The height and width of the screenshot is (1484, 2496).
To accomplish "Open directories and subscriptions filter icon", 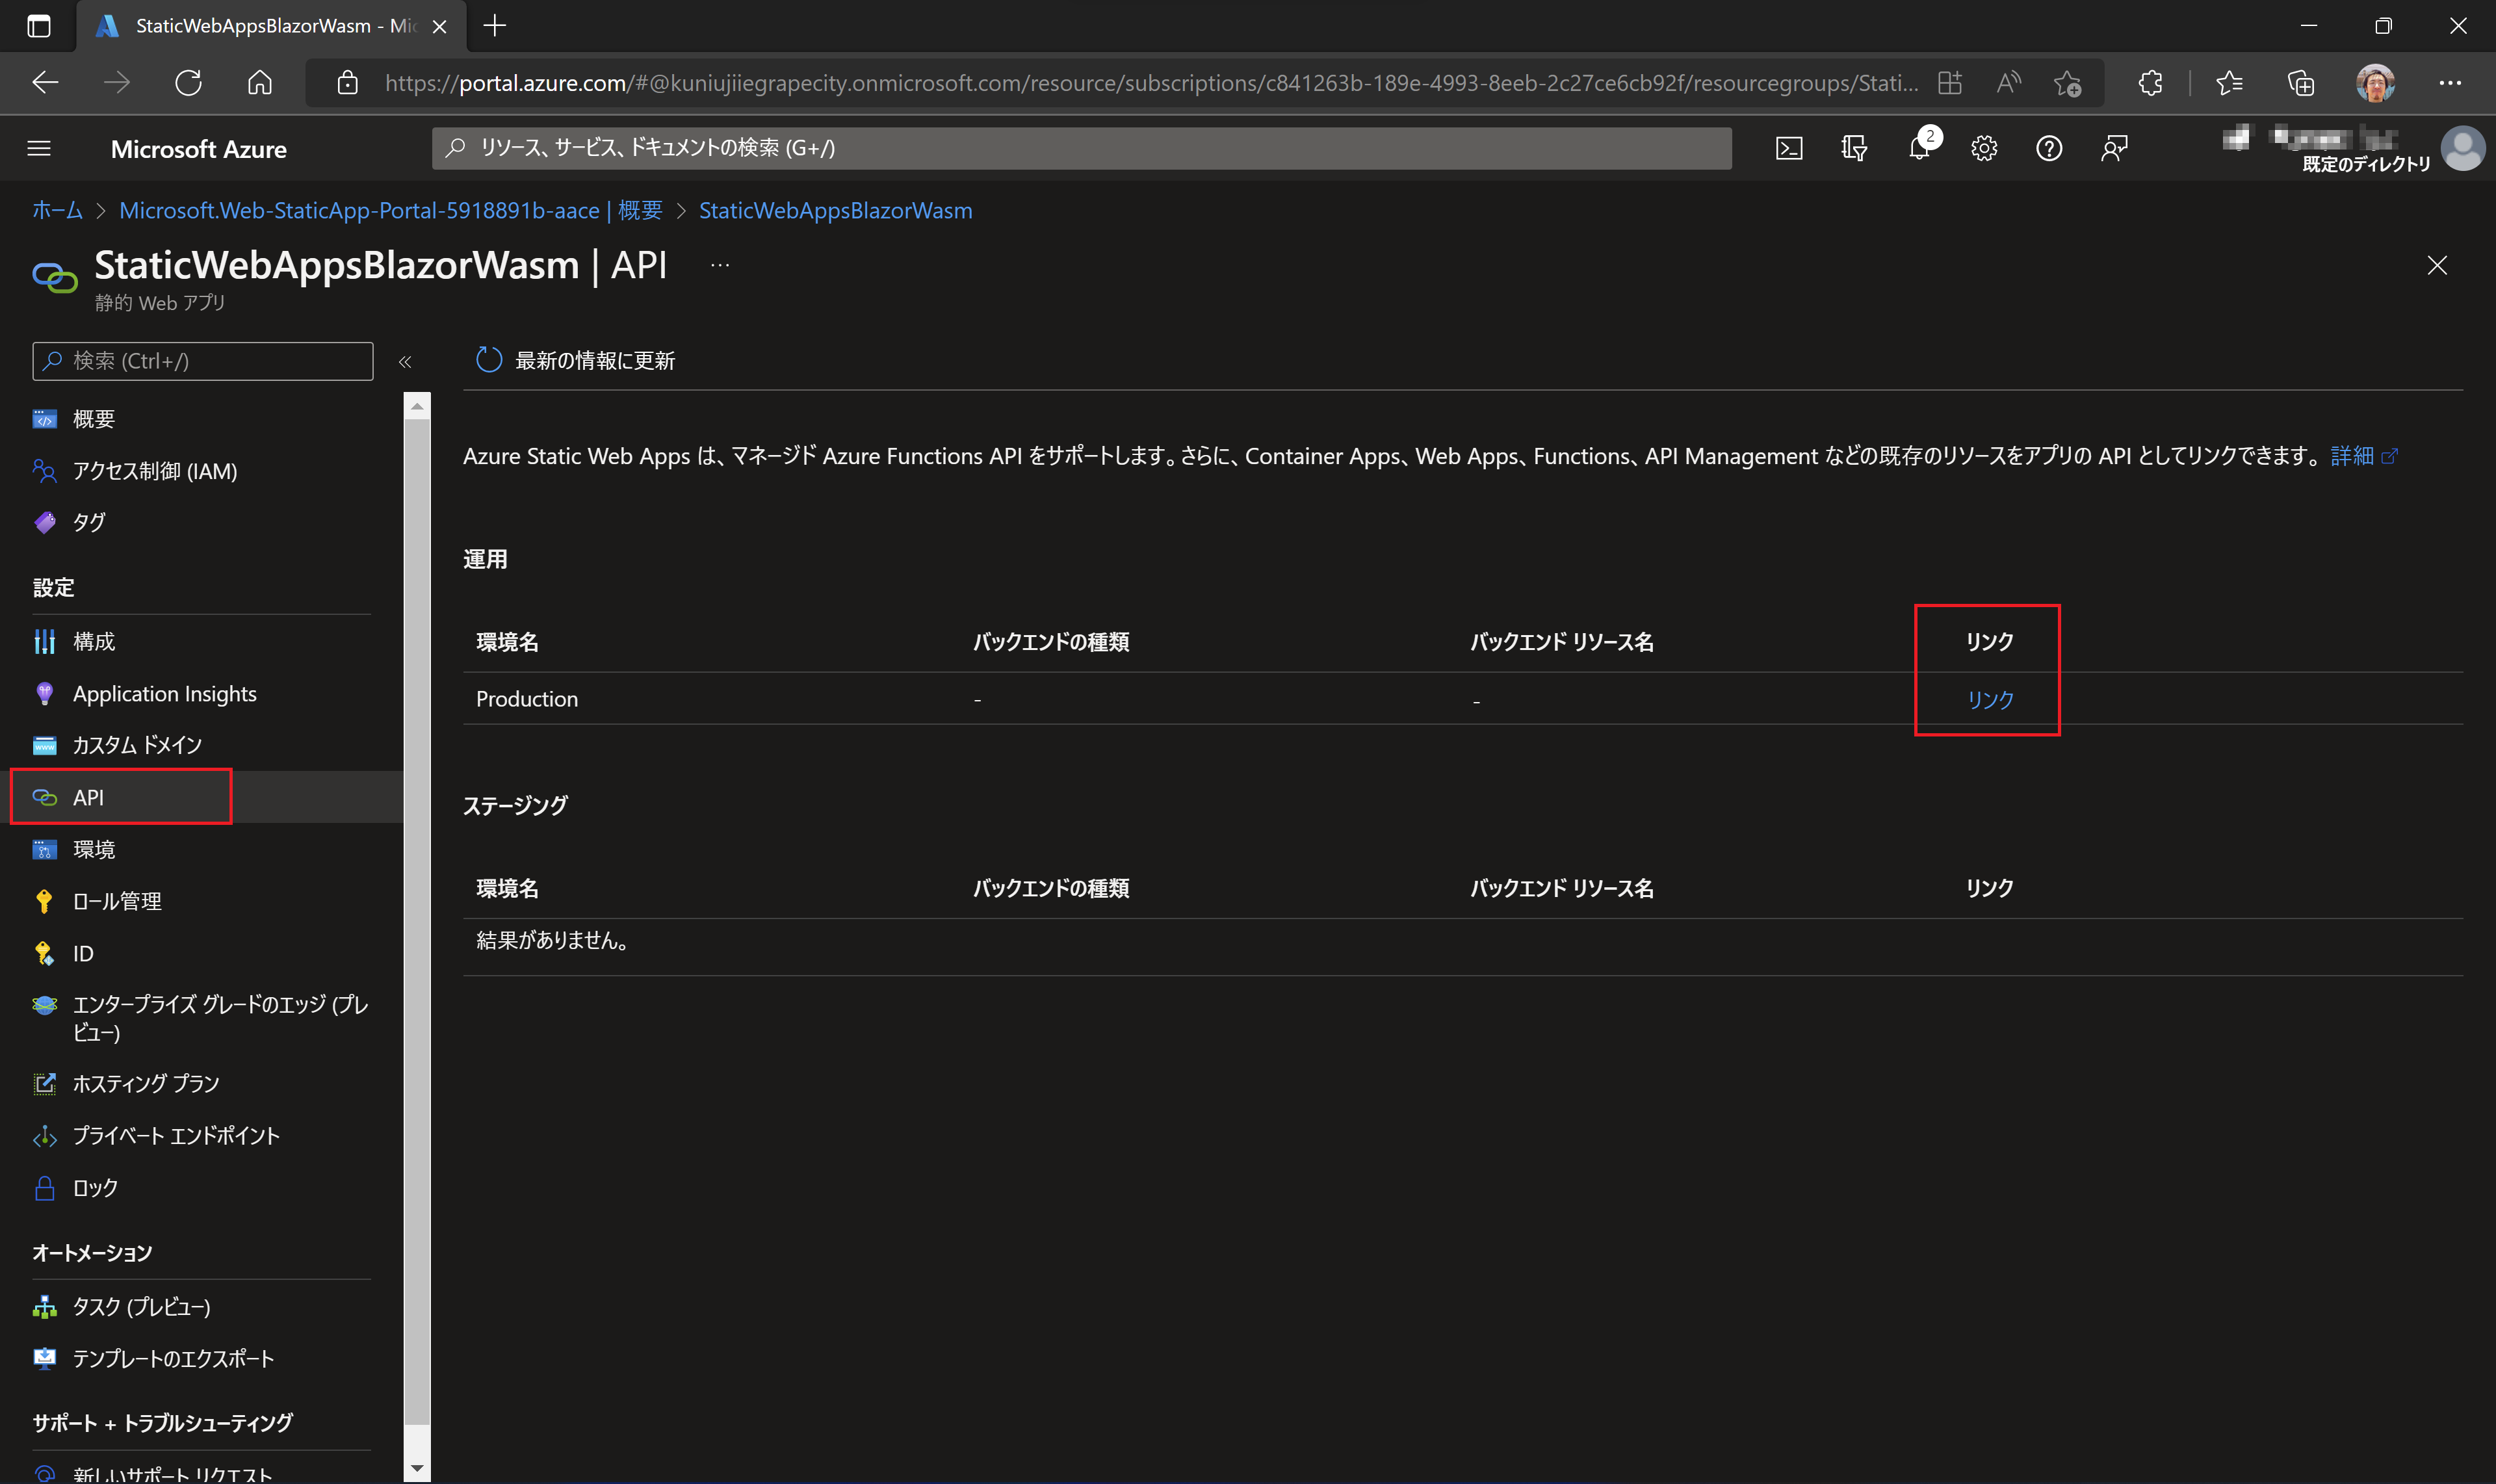I will (x=1853, y=149).
